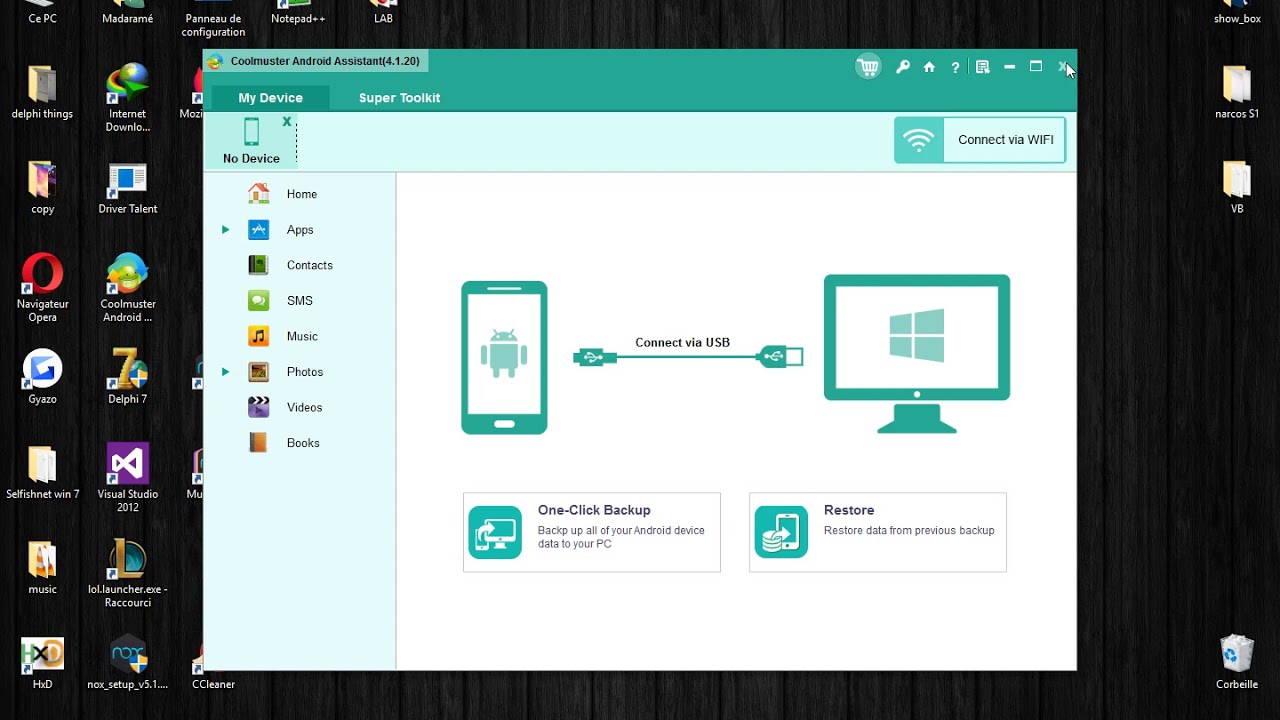
Task: Expand the Photos sidebar arrow
Action: click(x=225, y=372)
